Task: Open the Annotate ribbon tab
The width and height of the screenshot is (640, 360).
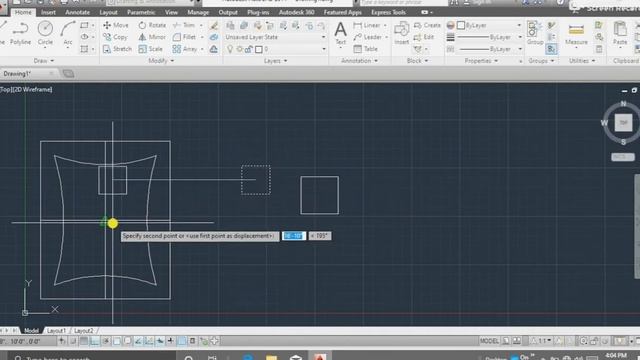Action: click(x=78, y=12)
